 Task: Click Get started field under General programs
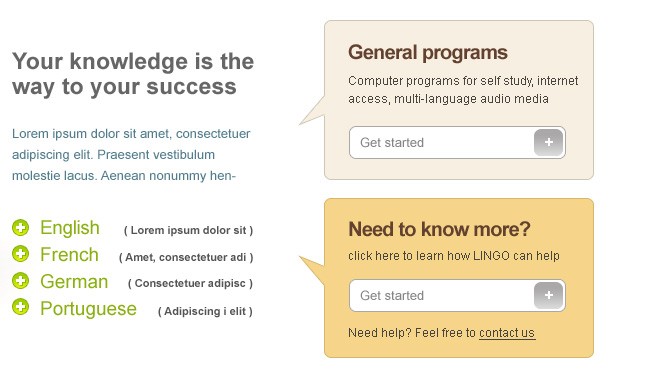coord(457,142)
